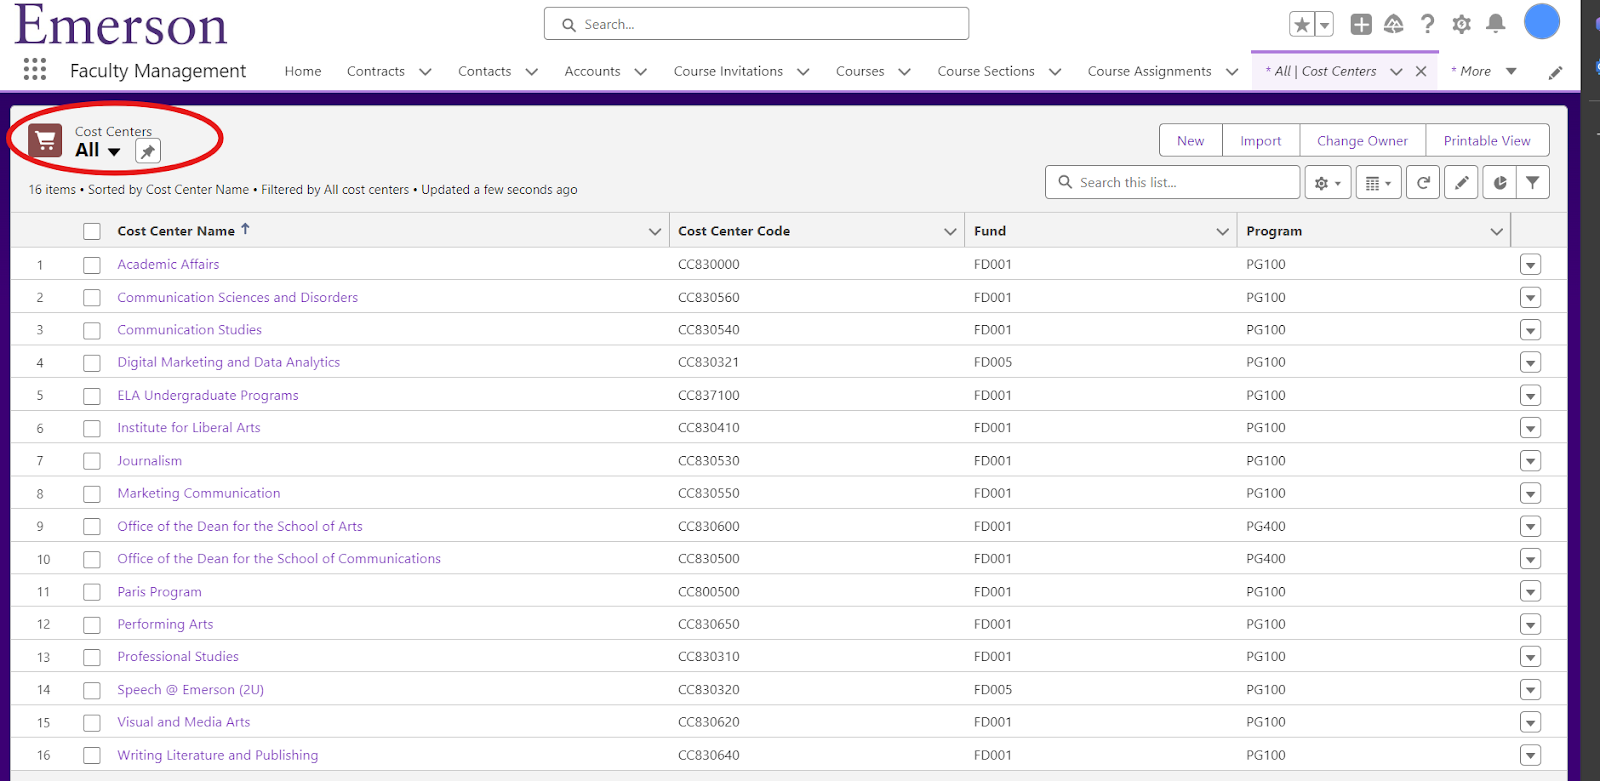
Task: Open the Salesforce Trailhead guidance icon
Action: pos(1394,25)
